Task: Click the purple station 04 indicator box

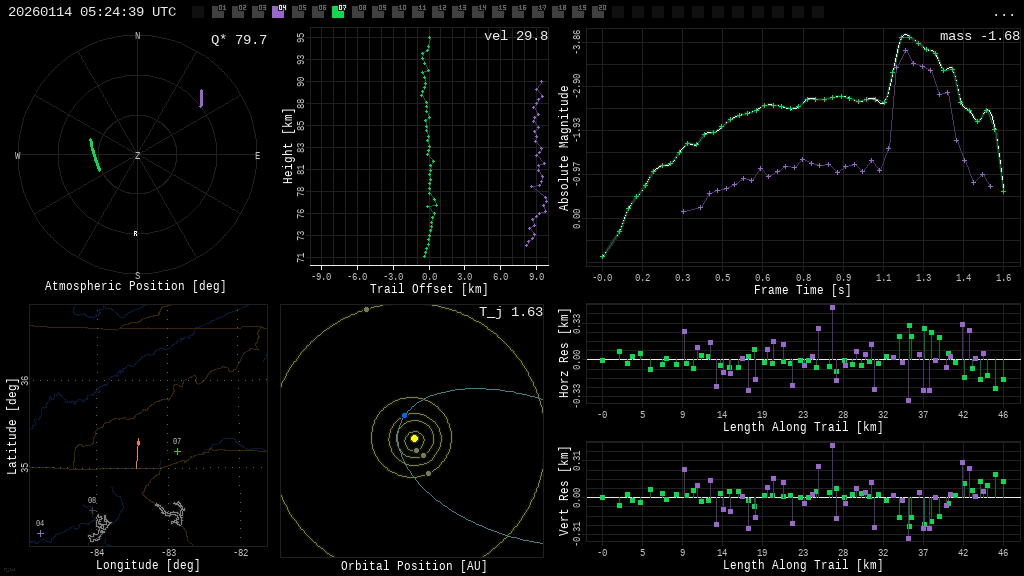Action: click(x=278, y=12)
